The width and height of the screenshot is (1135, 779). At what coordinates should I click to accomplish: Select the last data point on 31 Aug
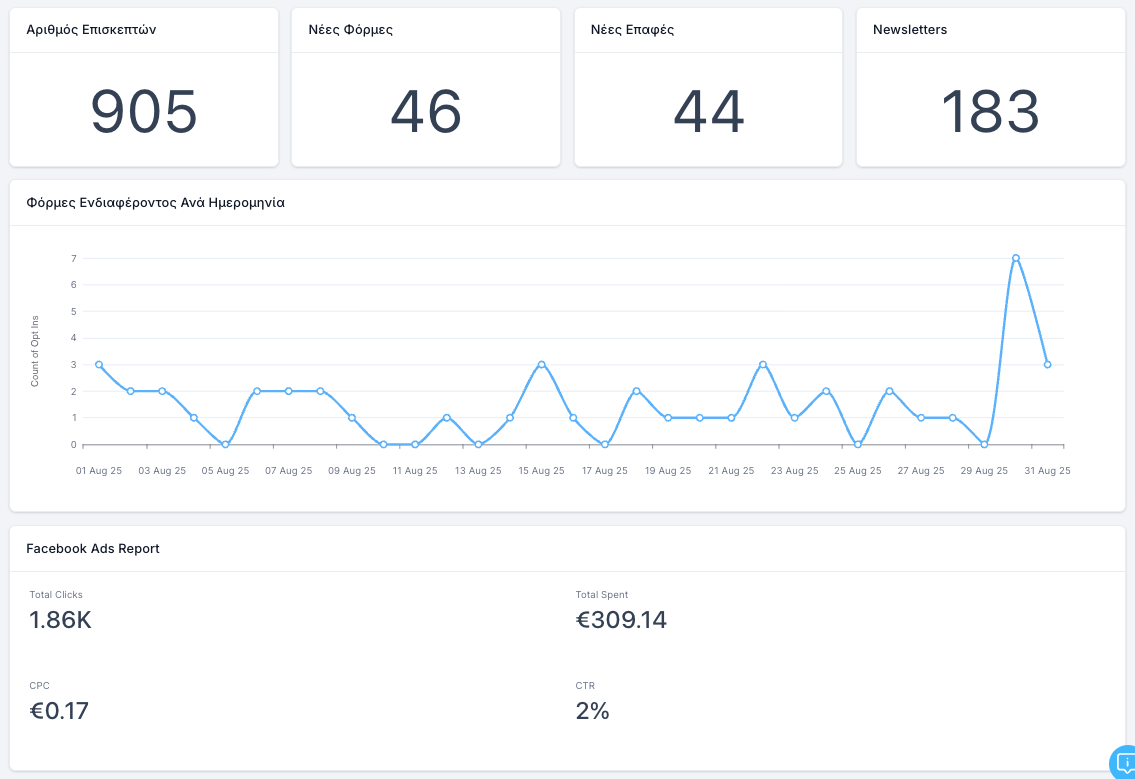[1047, 365]
